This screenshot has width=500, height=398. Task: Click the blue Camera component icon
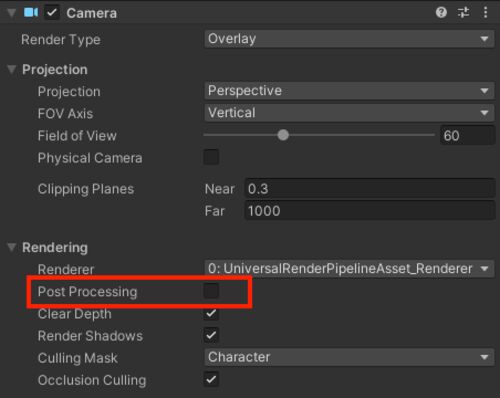[x=31, y=13]
